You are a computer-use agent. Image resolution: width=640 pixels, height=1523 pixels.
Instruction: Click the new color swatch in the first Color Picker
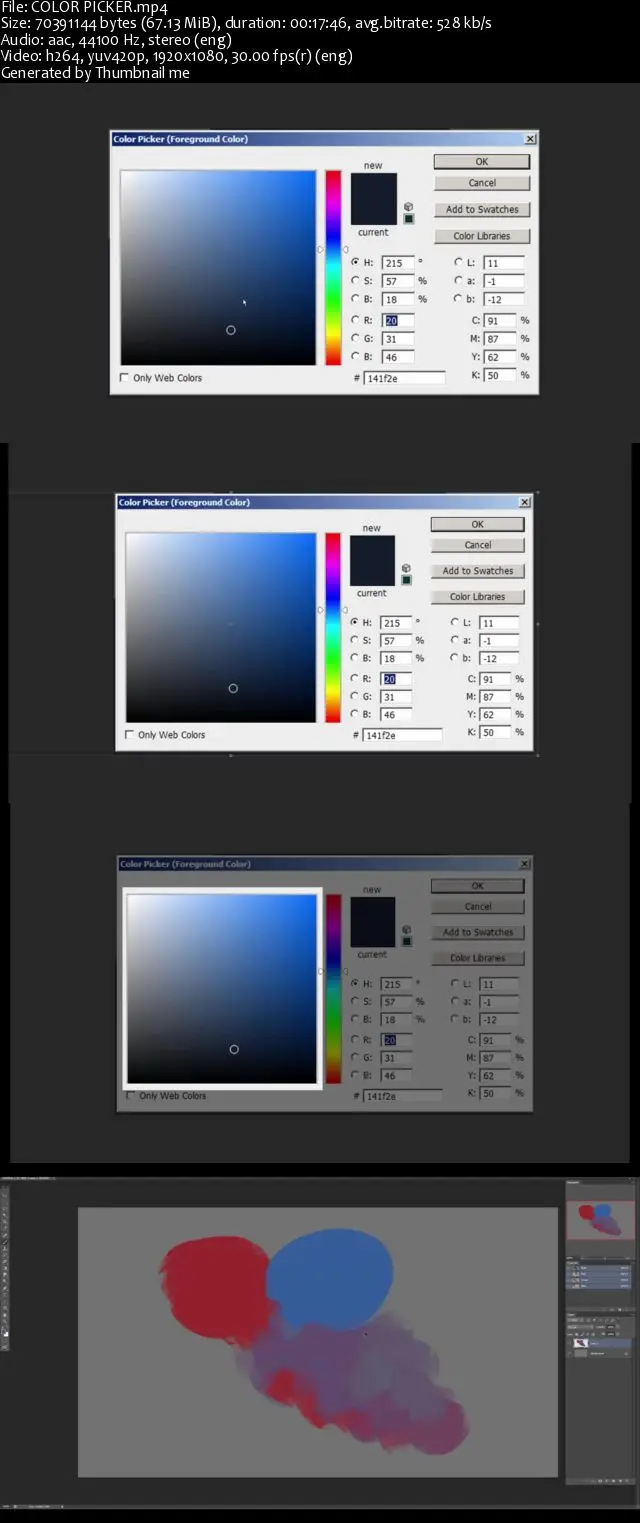(x=373, y=186)
